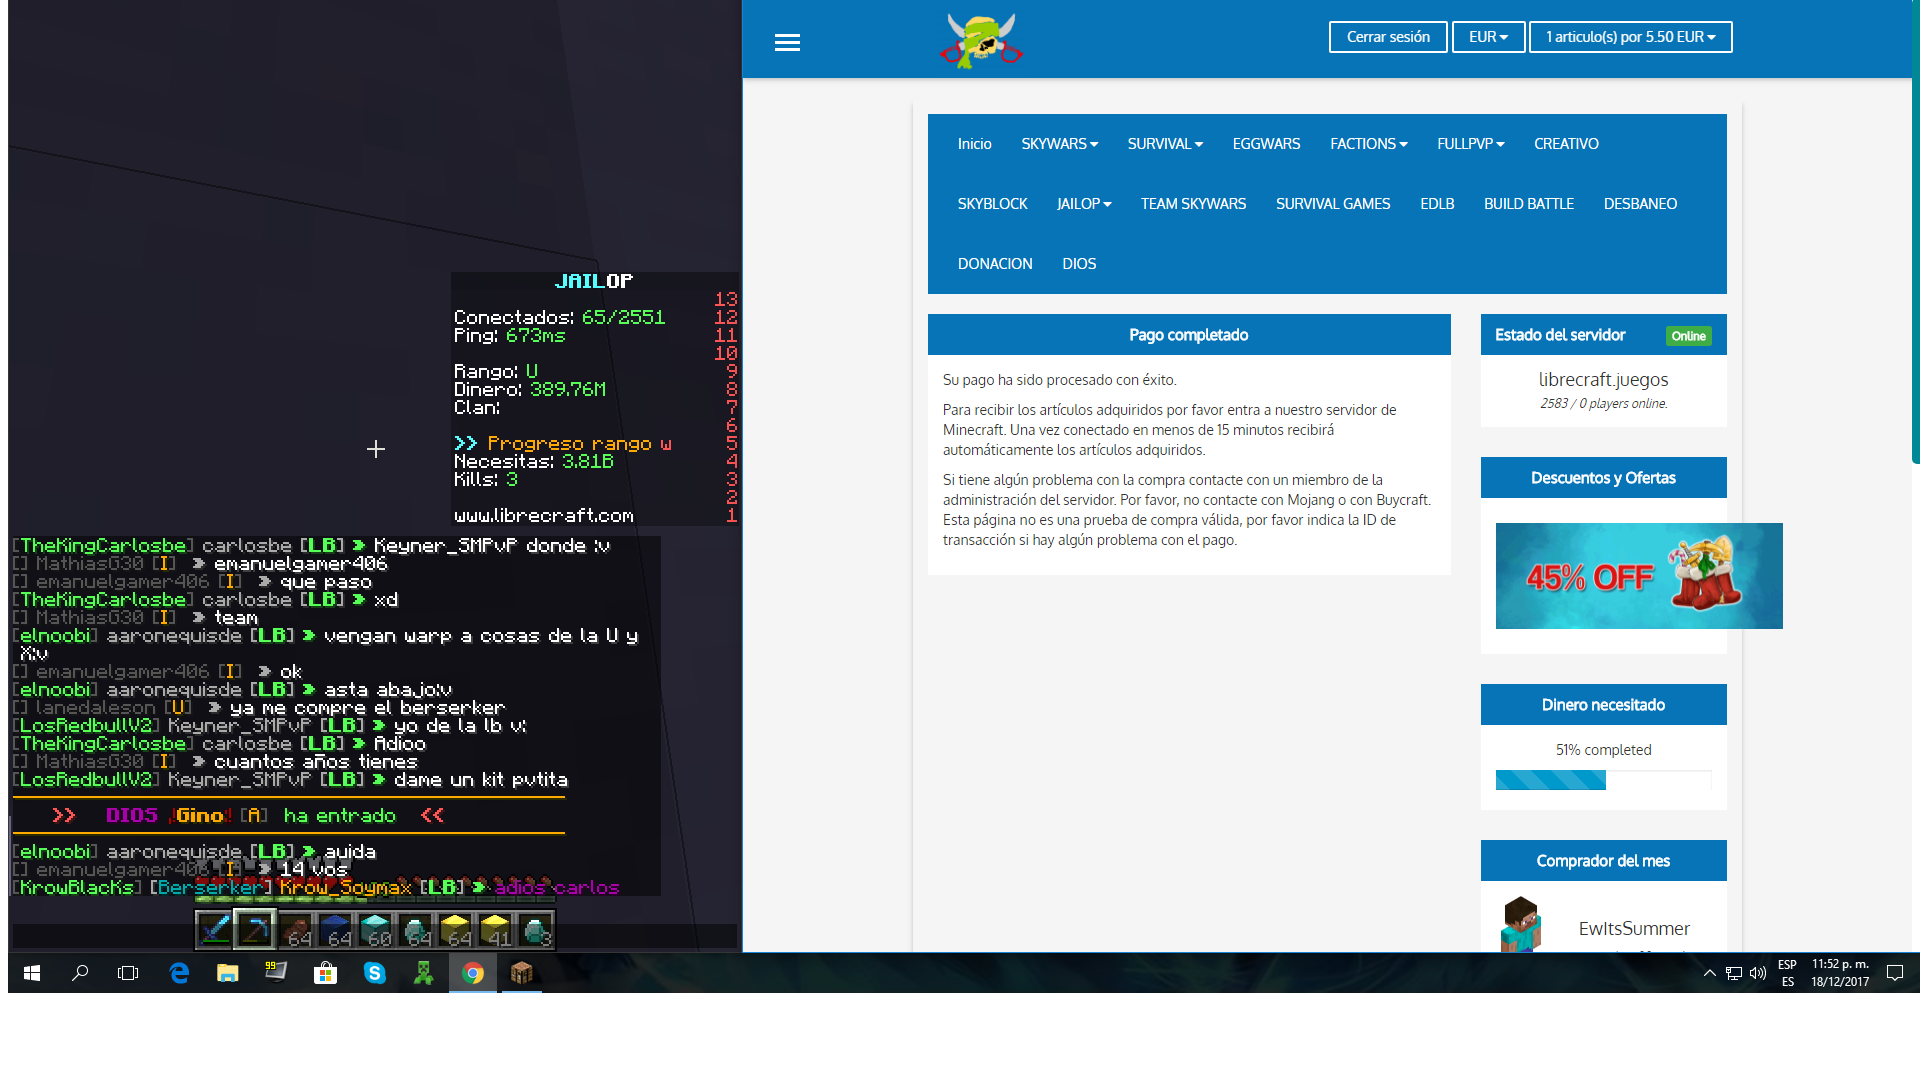The image size is (1920, 1080).
Task: Click the 45% OFF offer banner
Action: (x=1639, y=576)
